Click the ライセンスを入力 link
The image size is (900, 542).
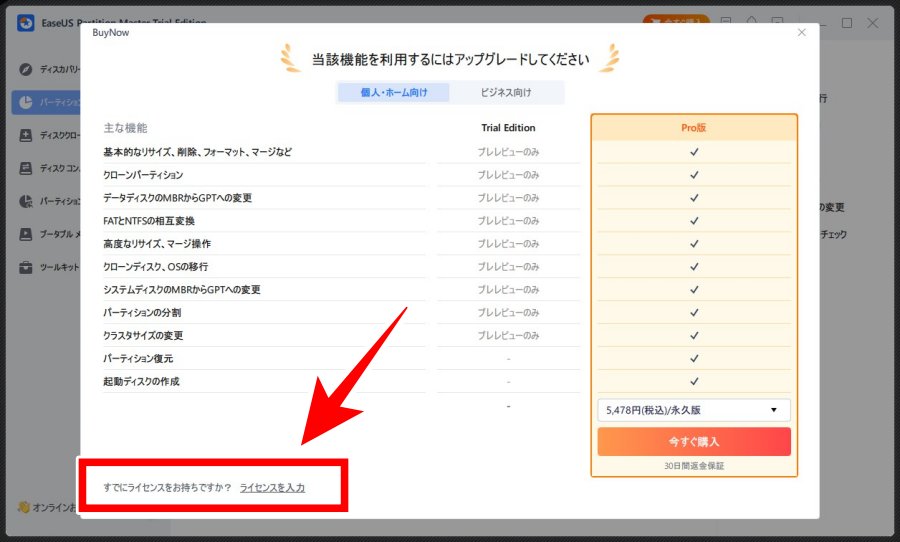click(x=272, y=487)
